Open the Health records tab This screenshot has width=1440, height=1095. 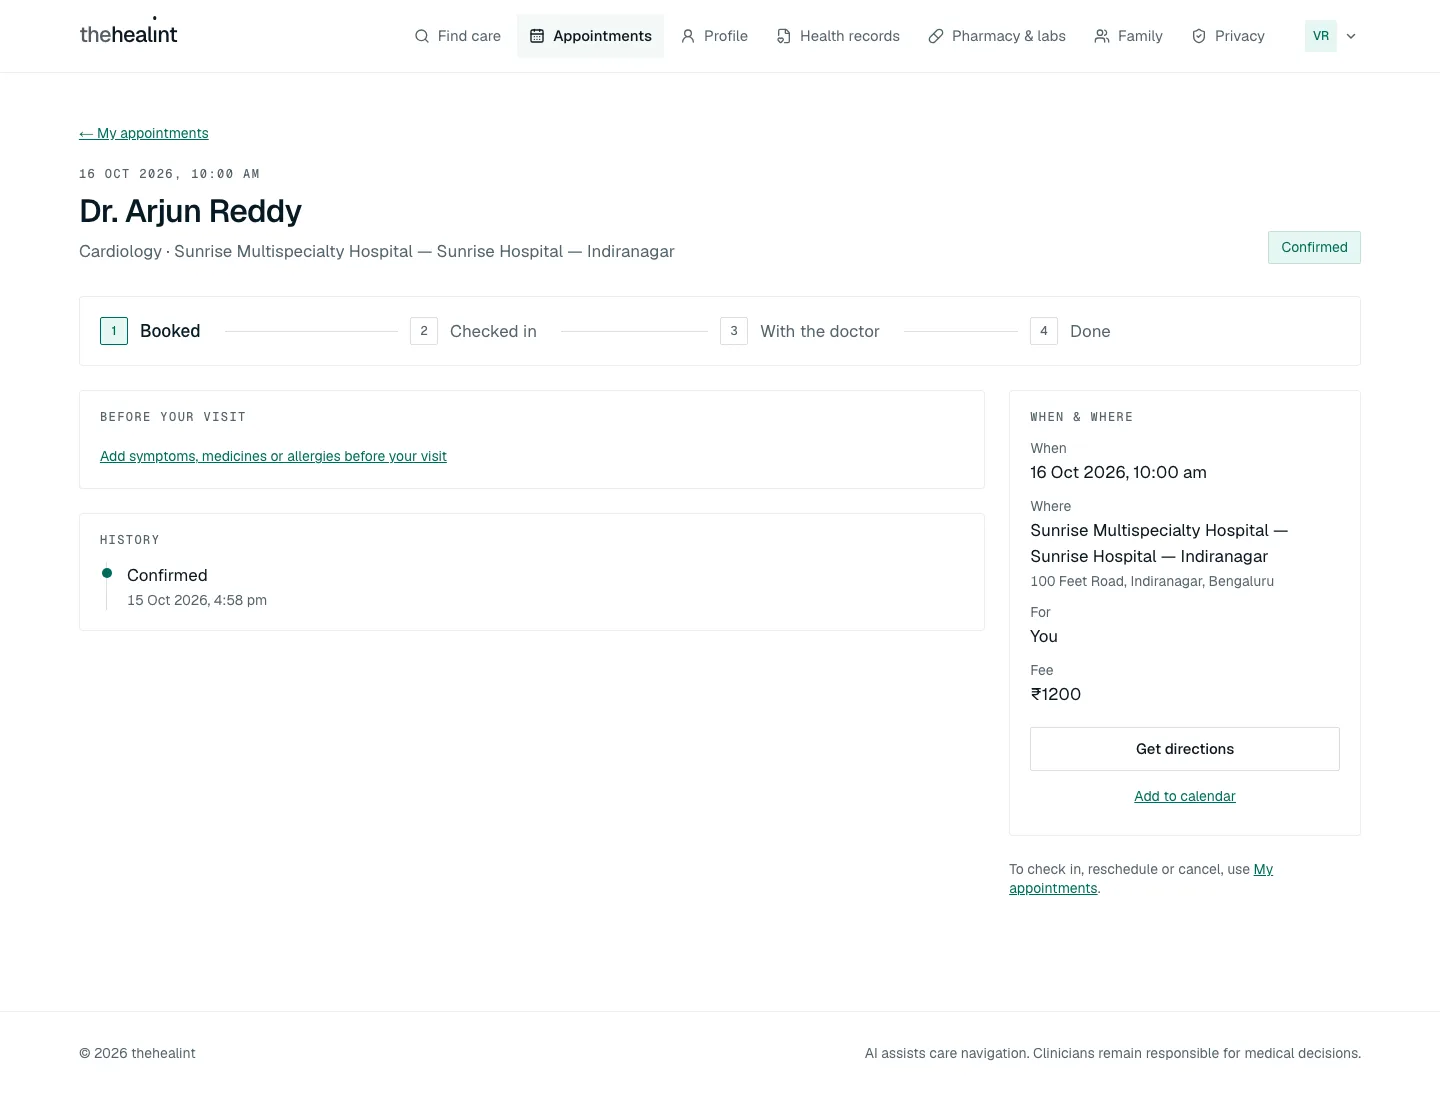tap(838, 36)
